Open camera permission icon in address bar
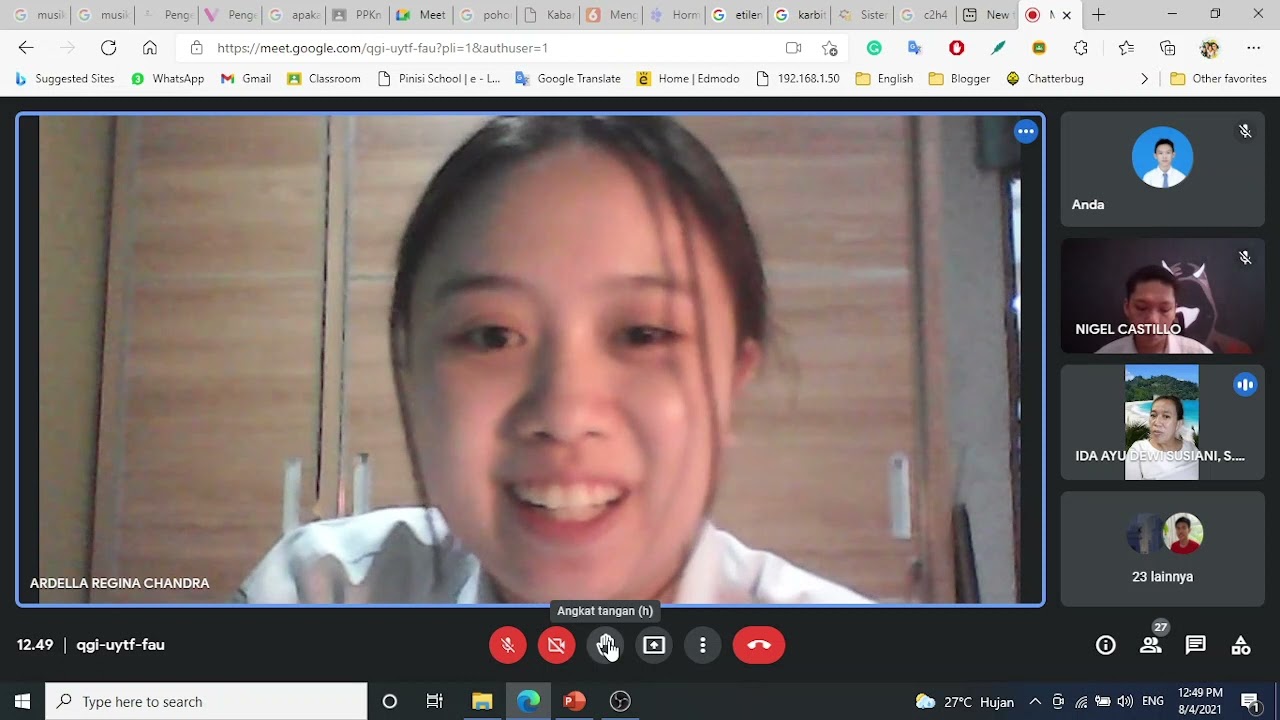 (x=793, y=48)
